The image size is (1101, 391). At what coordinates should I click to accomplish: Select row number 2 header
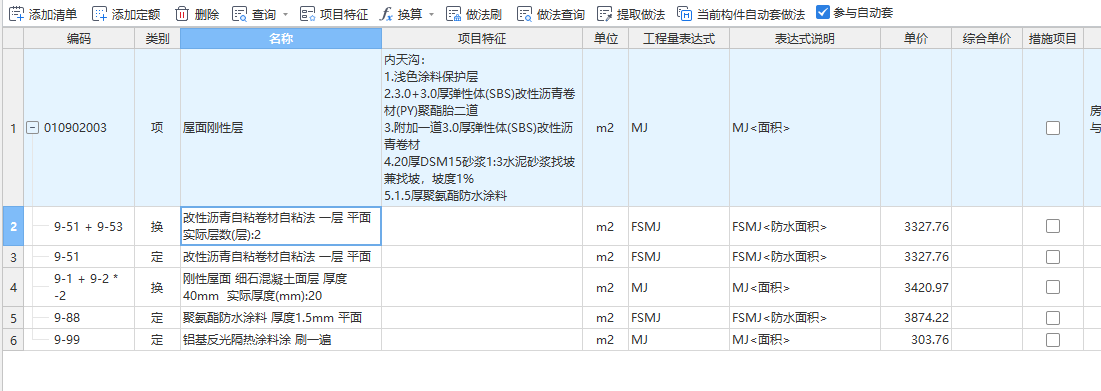point(13,226)
